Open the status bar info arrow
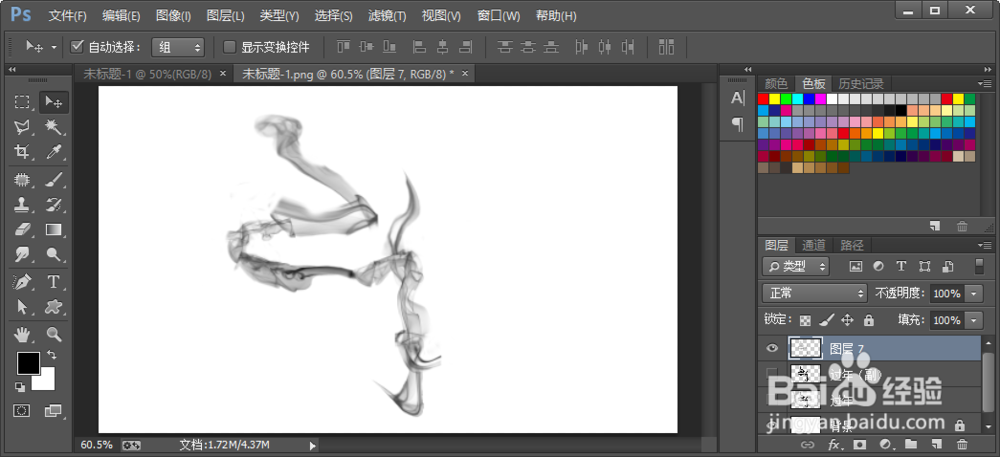This screenshot has height=457, width=1000. [x=312, y=445]
